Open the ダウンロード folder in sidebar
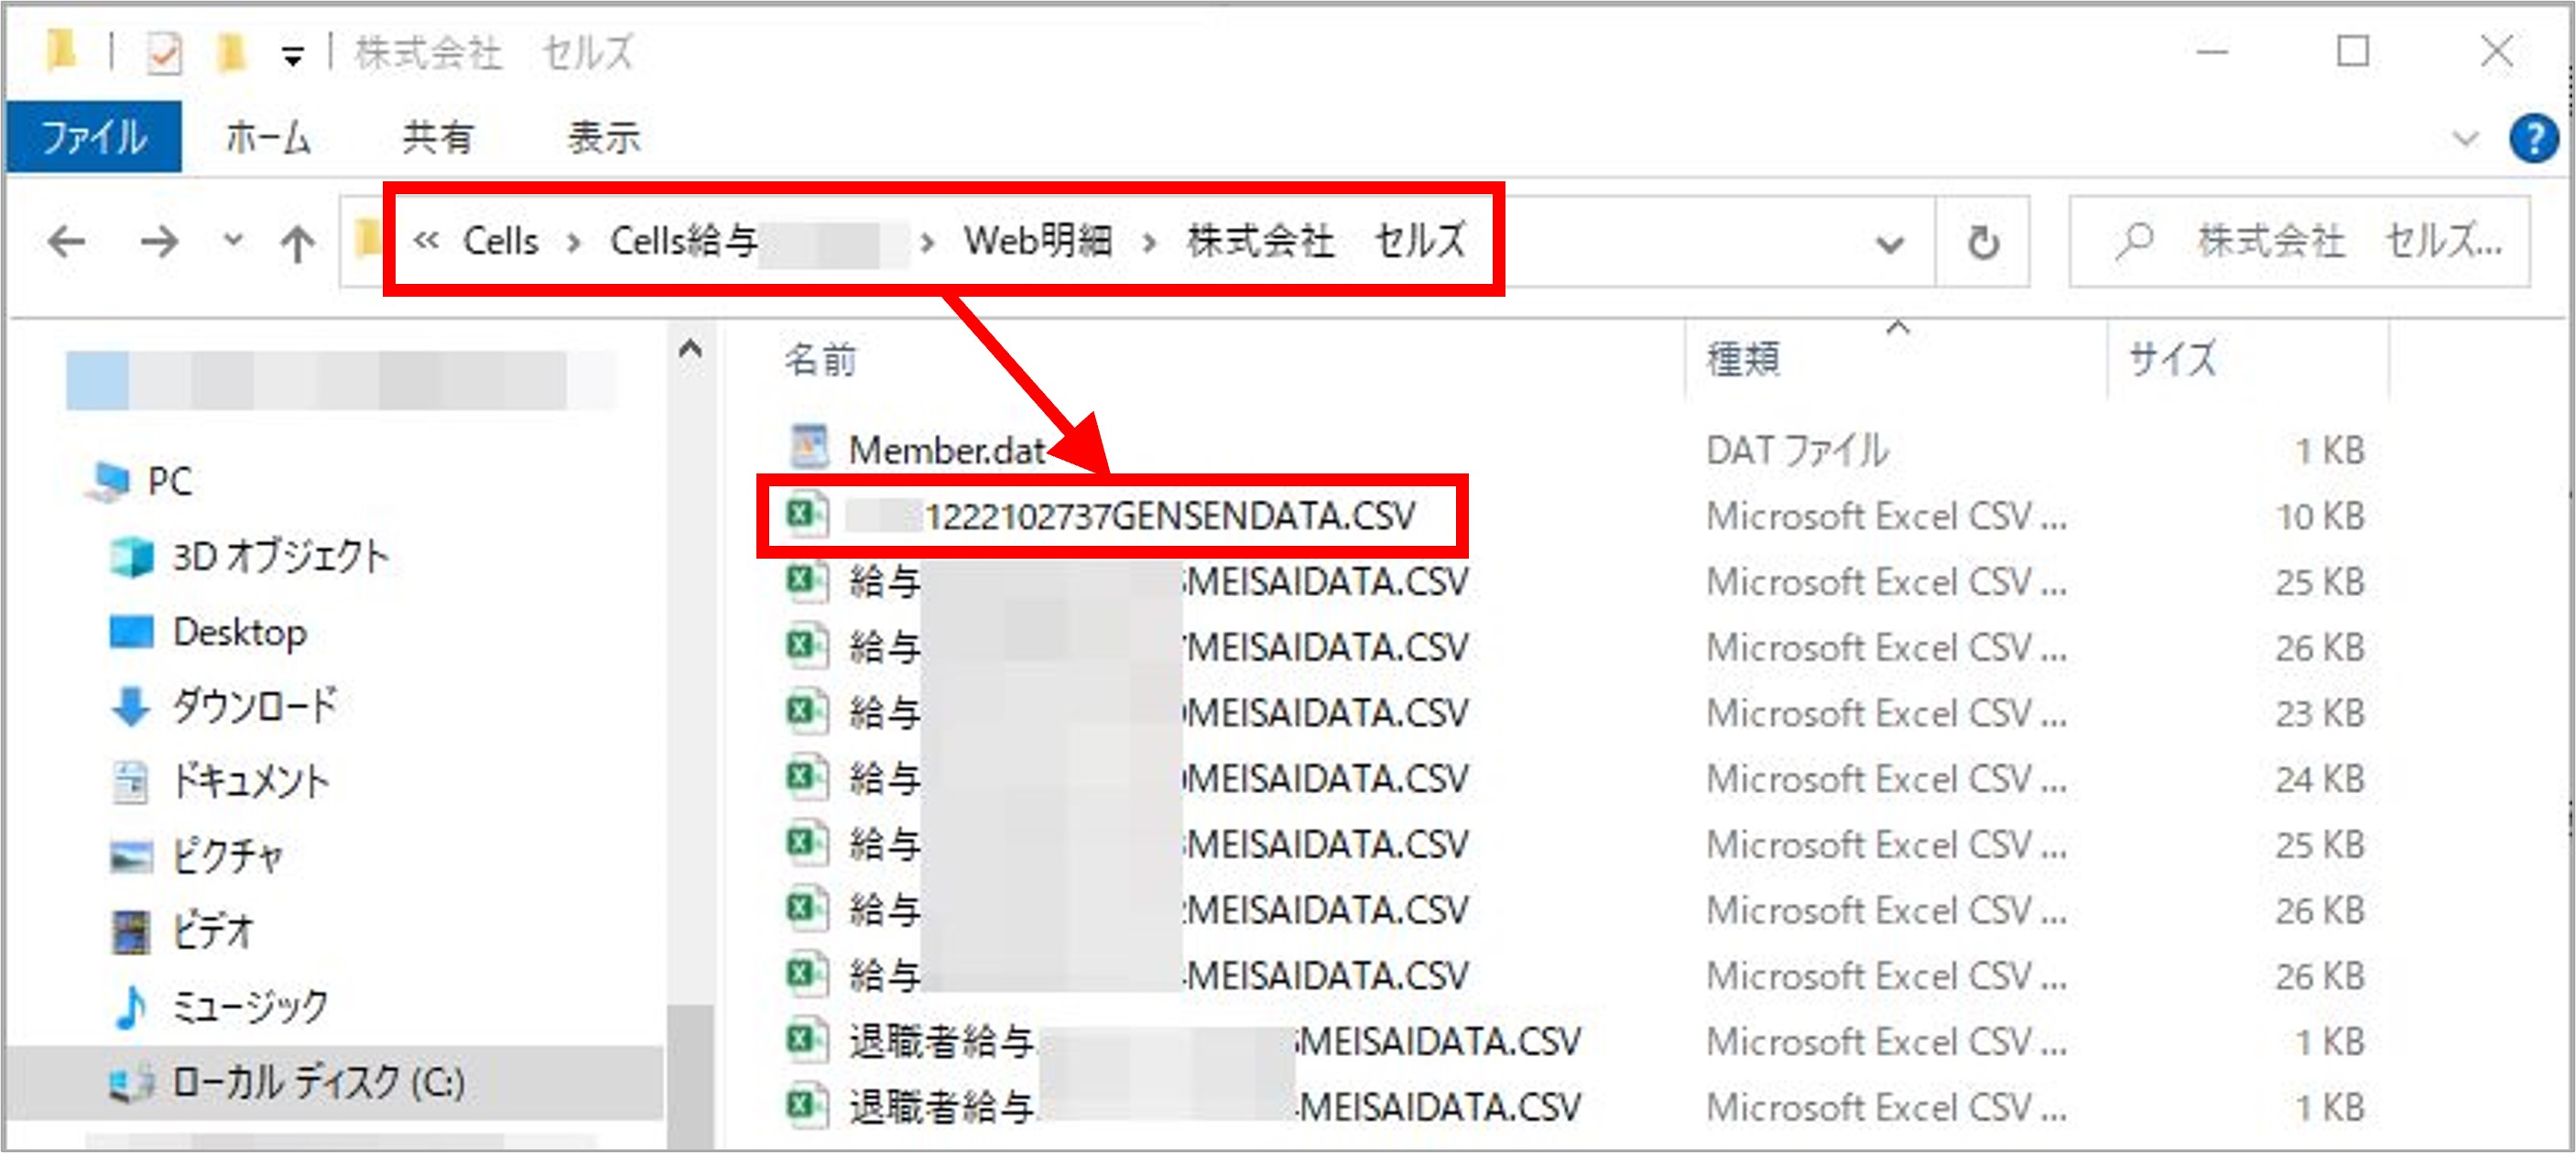This screenshot has height=1153, width=2576. (x=254, y=706)
